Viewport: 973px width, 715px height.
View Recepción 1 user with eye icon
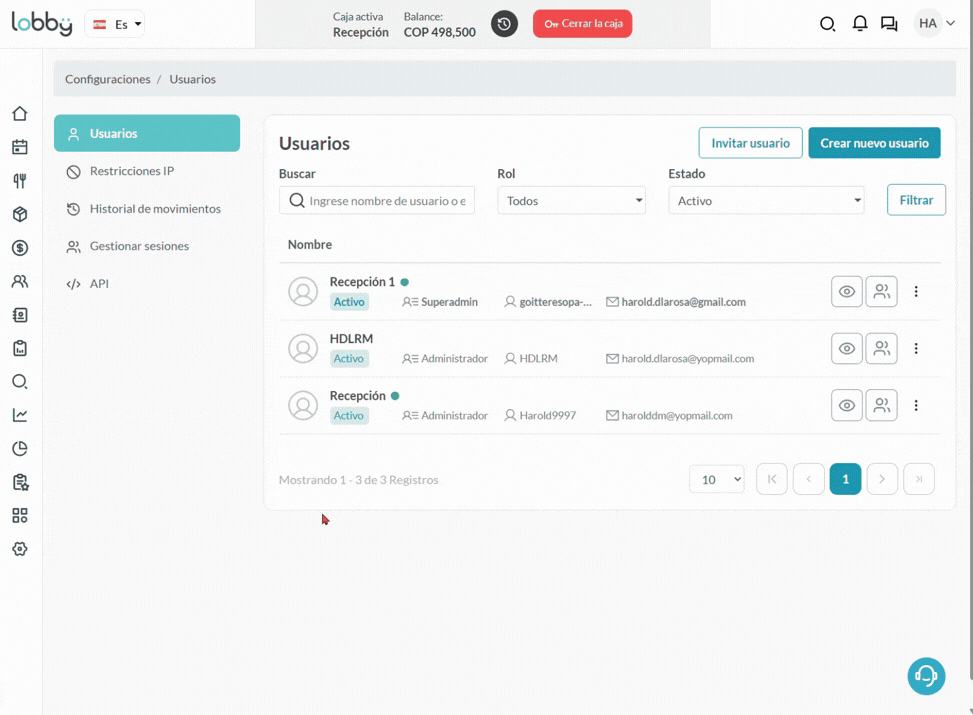846,292
